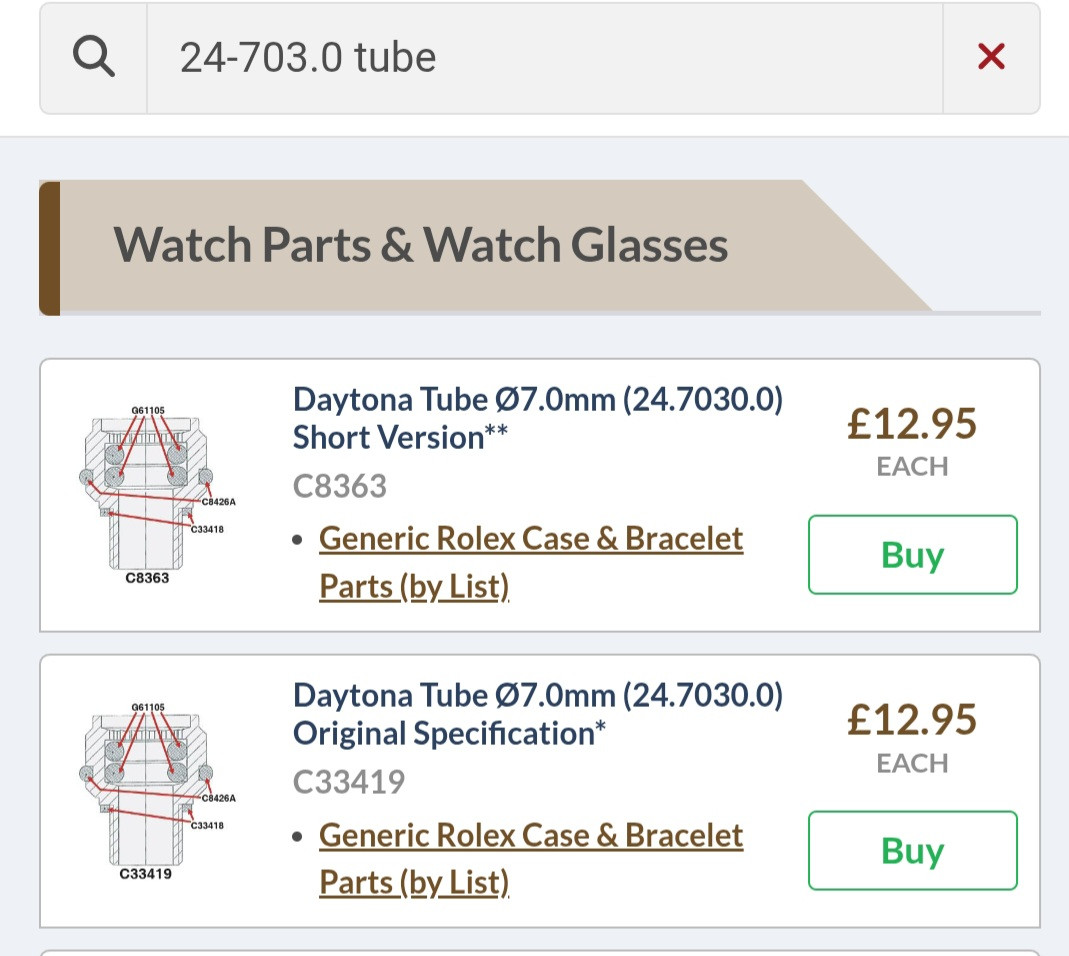The image size is (1069, 956).
Task: Open the Daytona Tube Original Specification title
Action: 537,714
